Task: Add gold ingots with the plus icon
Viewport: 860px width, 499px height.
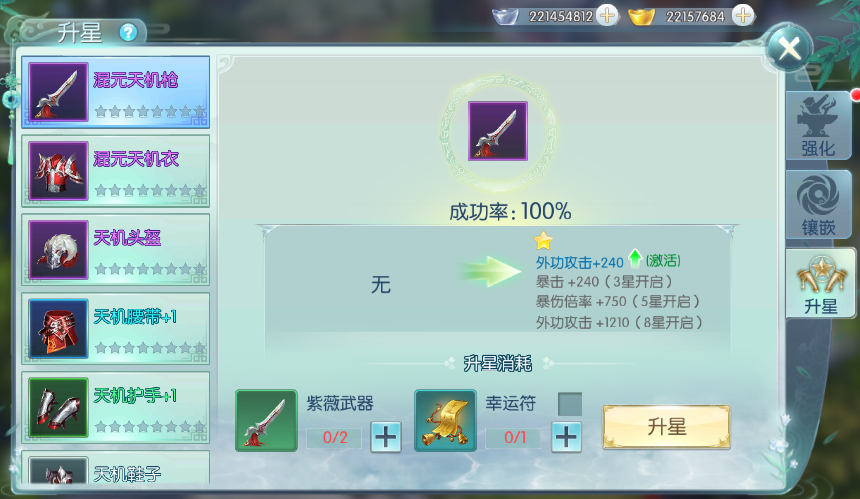Action: [x=743, y=15]
